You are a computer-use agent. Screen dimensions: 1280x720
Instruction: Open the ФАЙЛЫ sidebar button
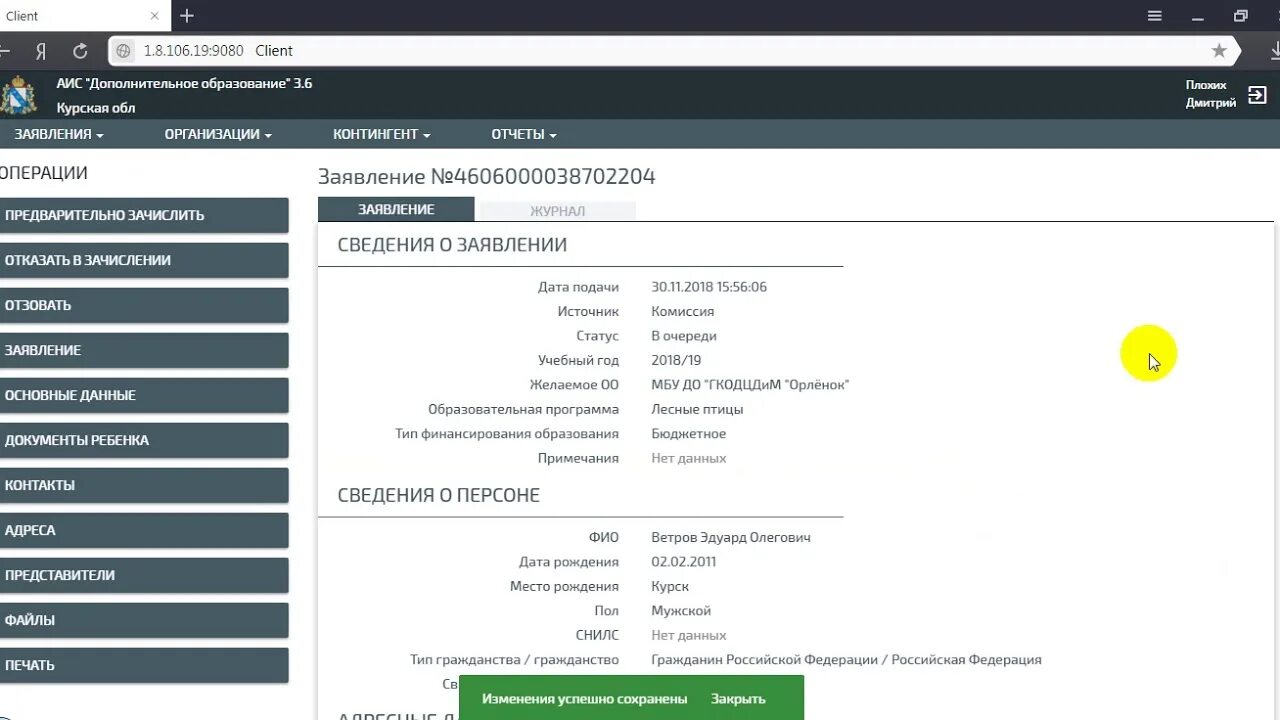click(x=144, y=620)
